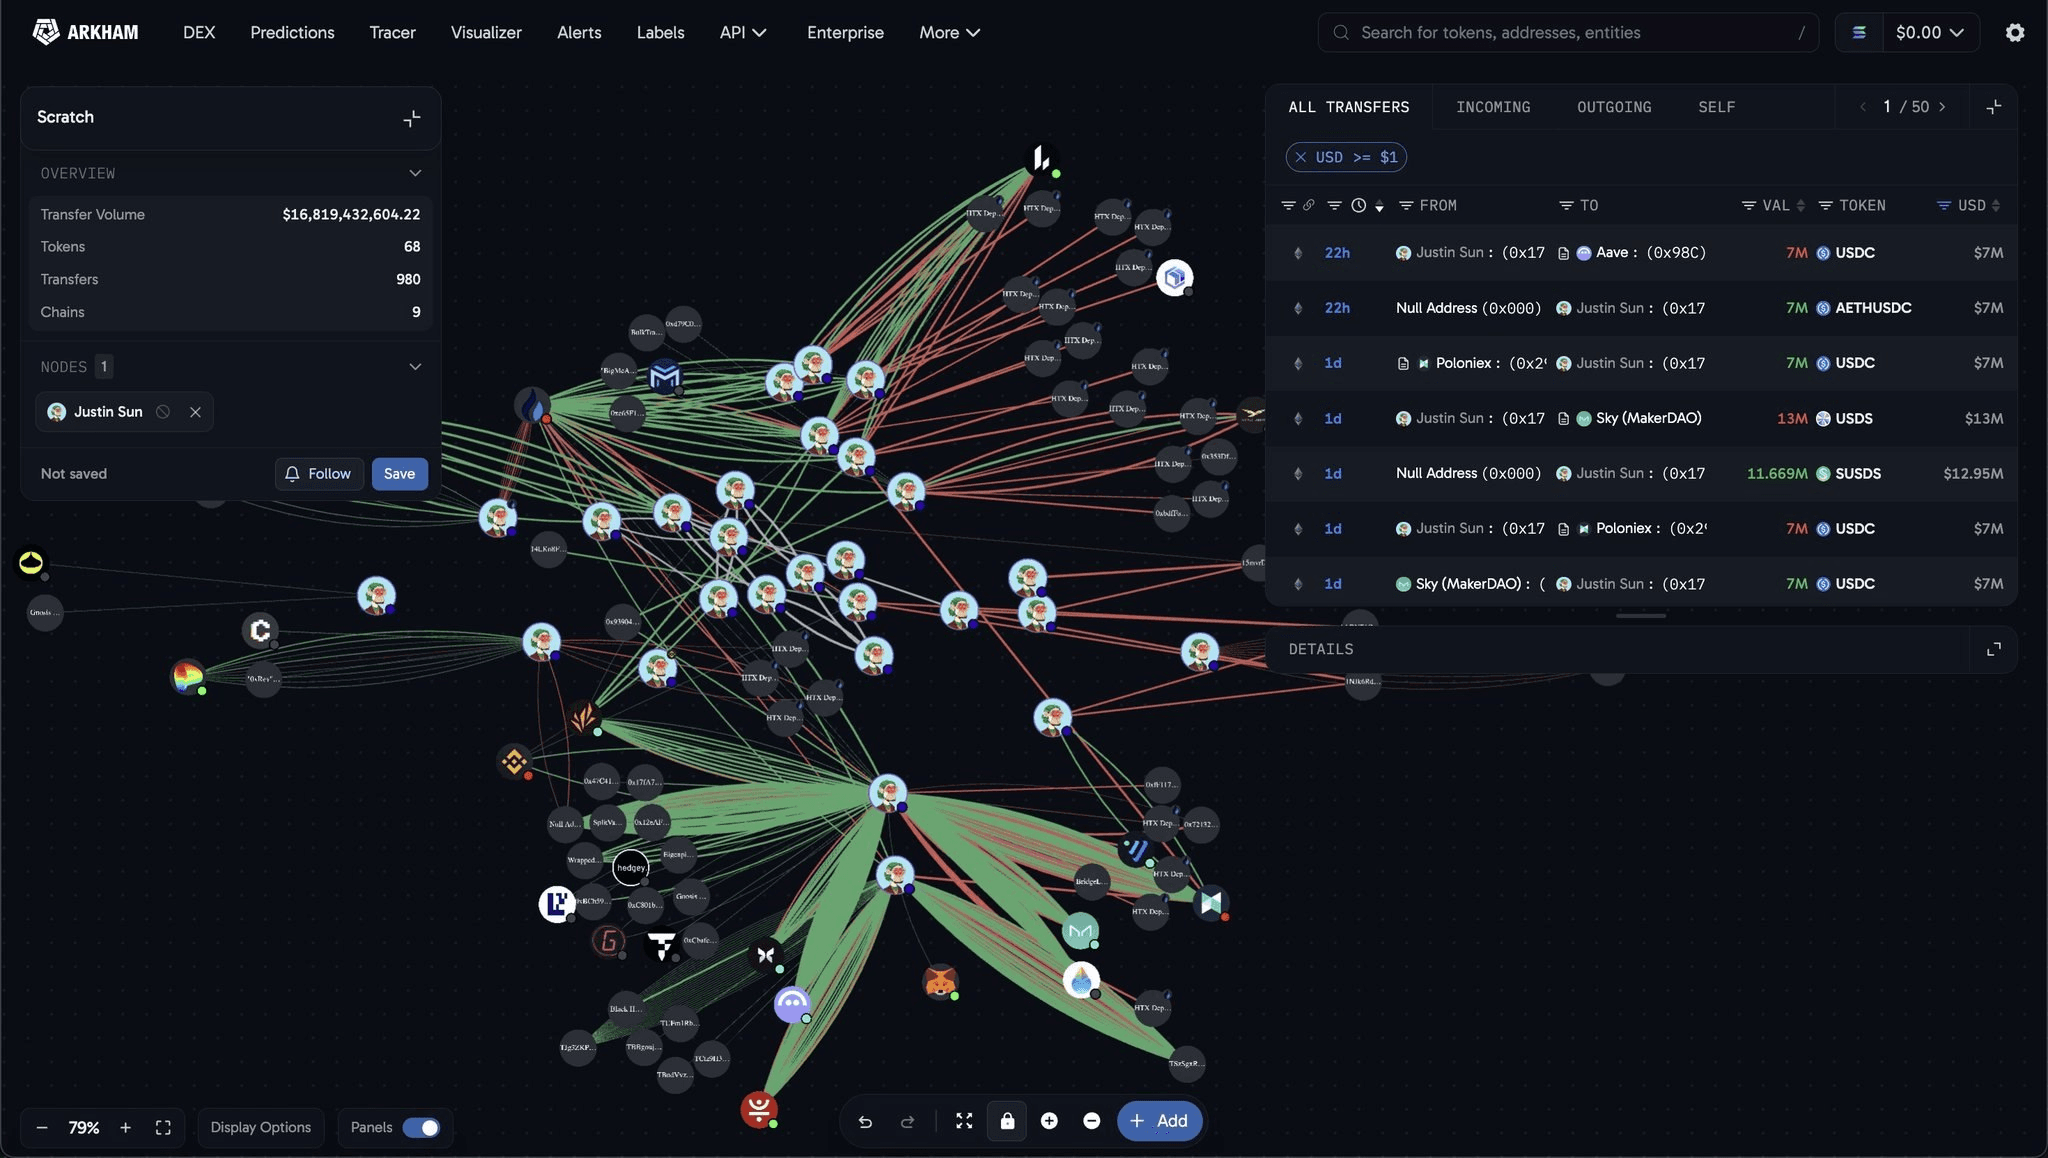Focus the token search field
Image resolution: width=2048 pixels, height=1158 pixels.
1567,32
